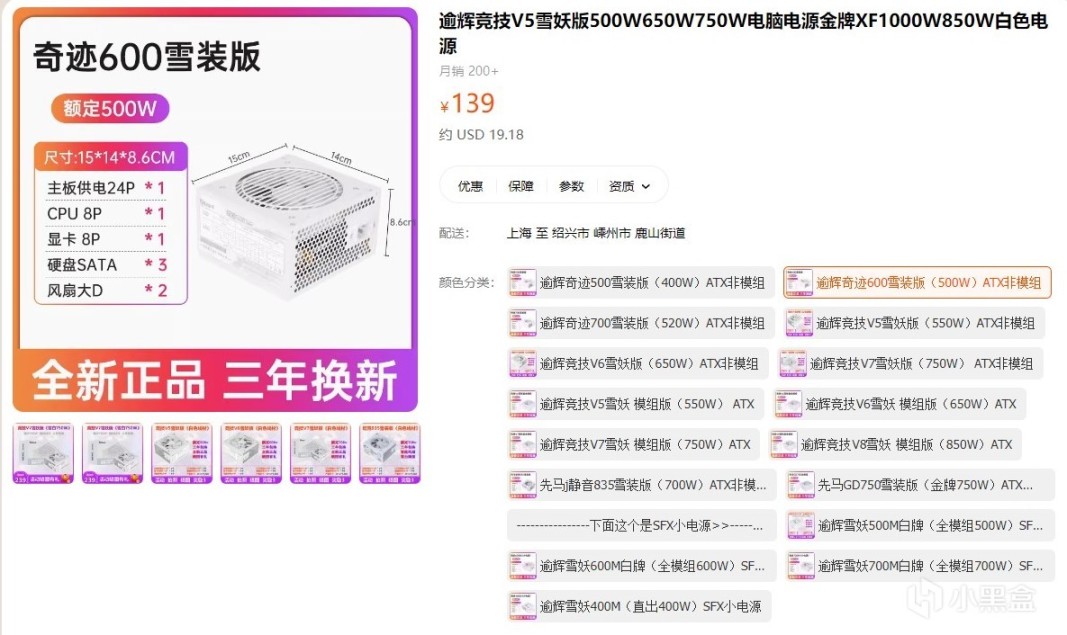This screenshot has height=635, width=1067.
Task: Select the first gallery thumbnail image
Action: coord(43,453)
